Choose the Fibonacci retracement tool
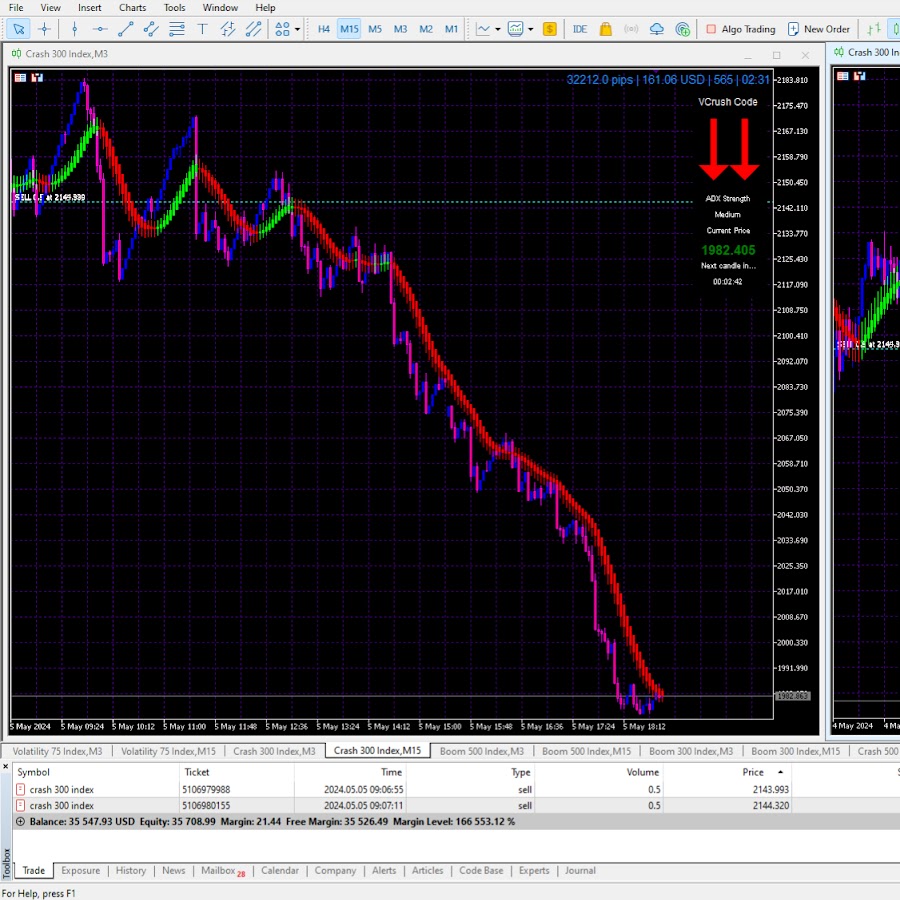Image resolution: width=900 pixels, height=900 pixels. pos(178,29)
